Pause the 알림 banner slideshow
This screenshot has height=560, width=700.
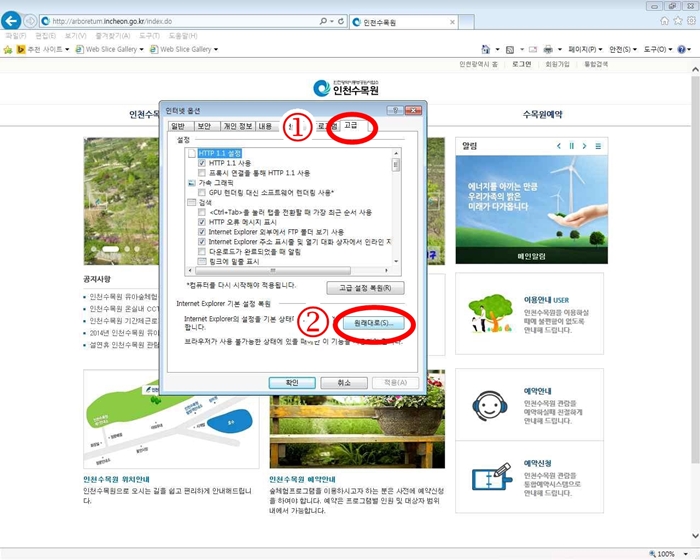pos(571,146)
